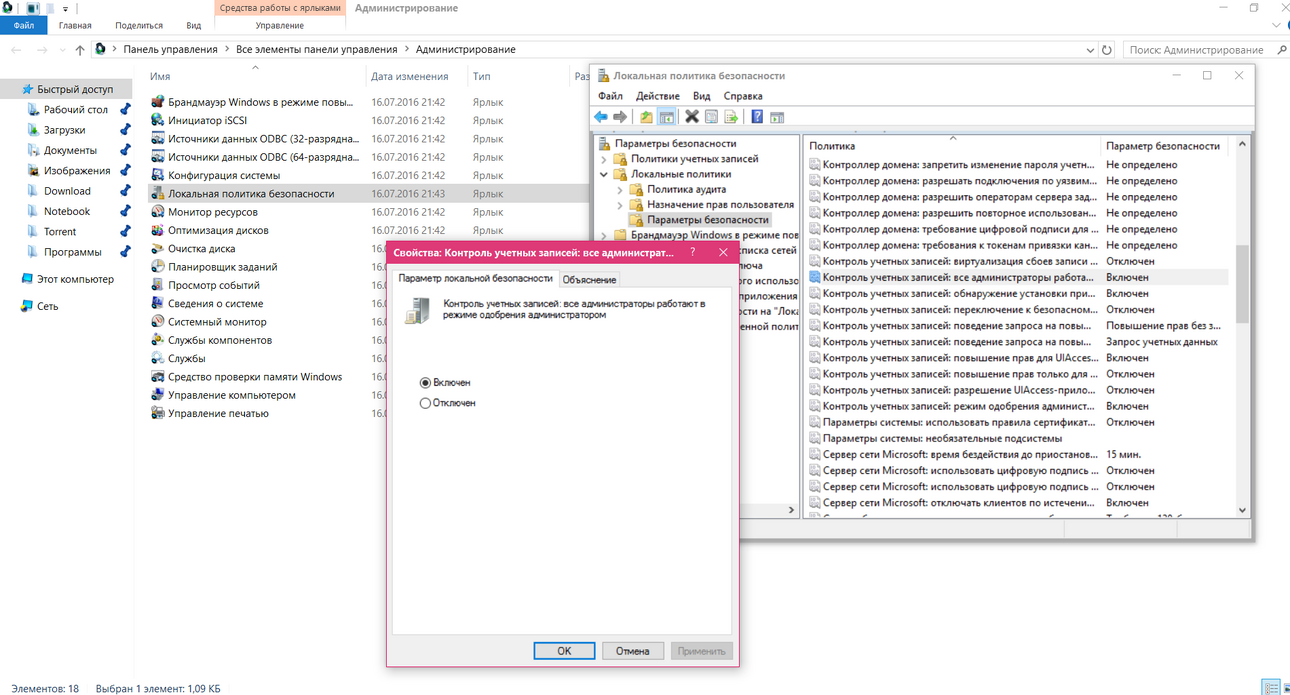Open the Explorer address bar history dropdown
Viewport: 1290px width, 695px height.
click(1090, 50)
